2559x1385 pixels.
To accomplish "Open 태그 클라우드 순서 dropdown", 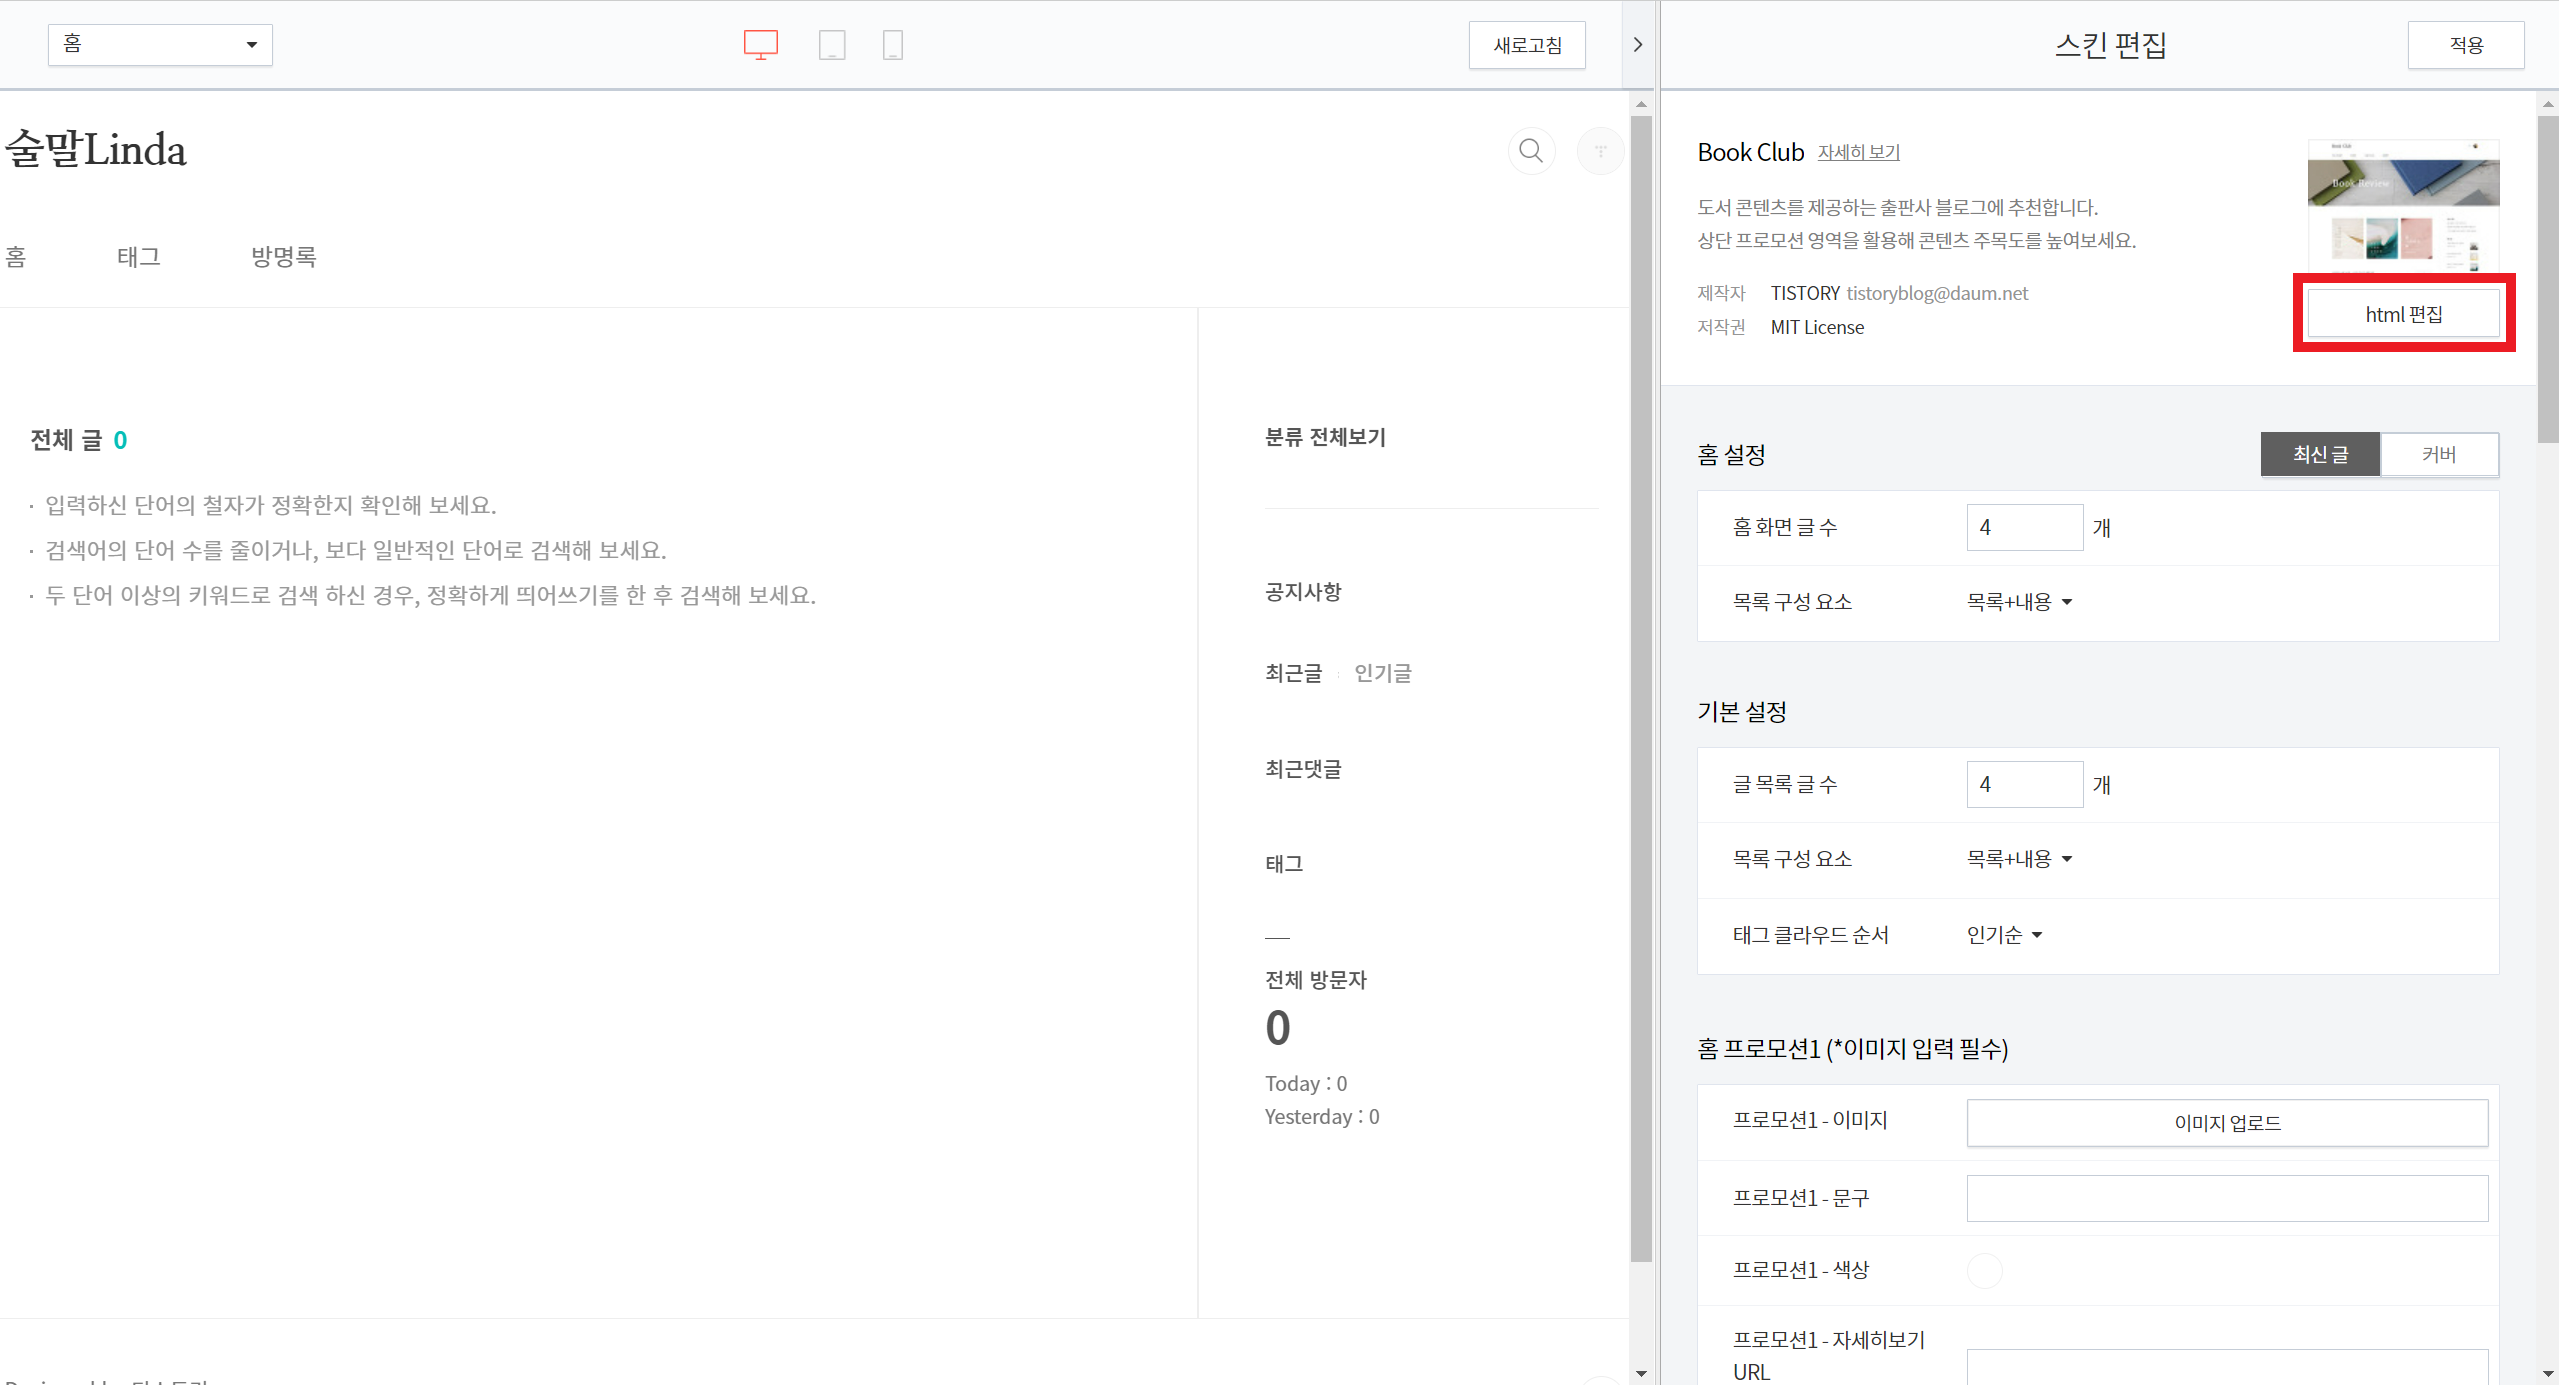I will pyautogui.click(x=2004, y=935).
